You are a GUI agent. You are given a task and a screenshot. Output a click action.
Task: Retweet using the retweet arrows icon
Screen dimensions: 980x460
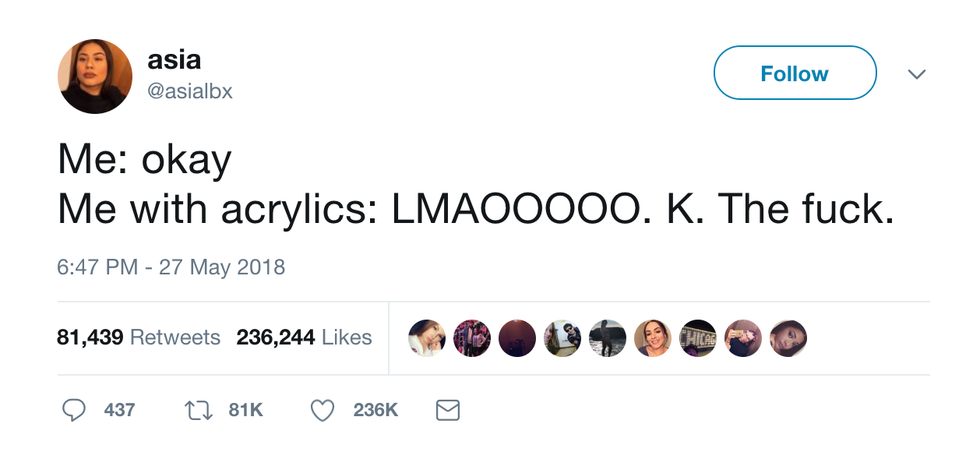(x=199, y=409)
